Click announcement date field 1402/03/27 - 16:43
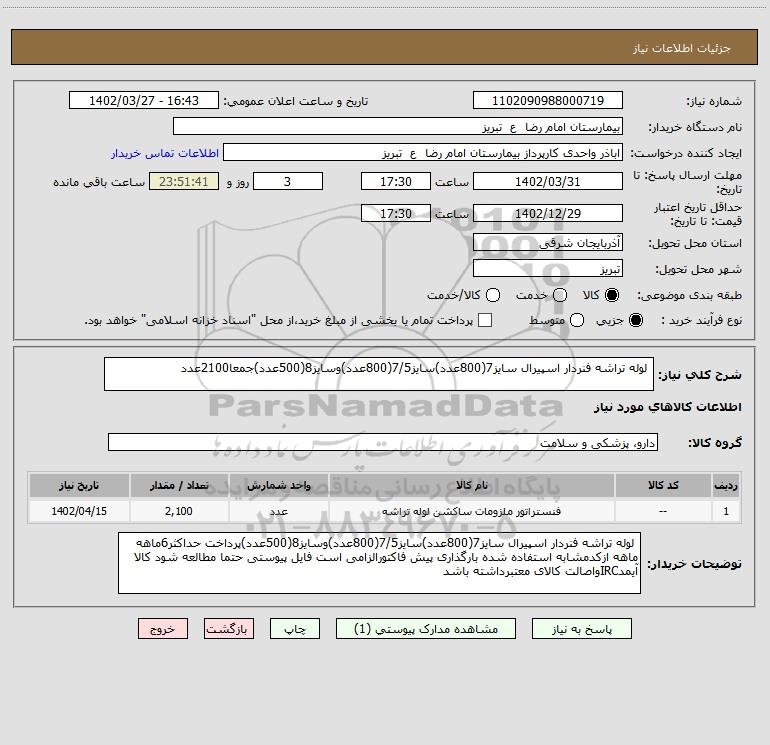This screenshot has height=745, width=770. (144, 100)
